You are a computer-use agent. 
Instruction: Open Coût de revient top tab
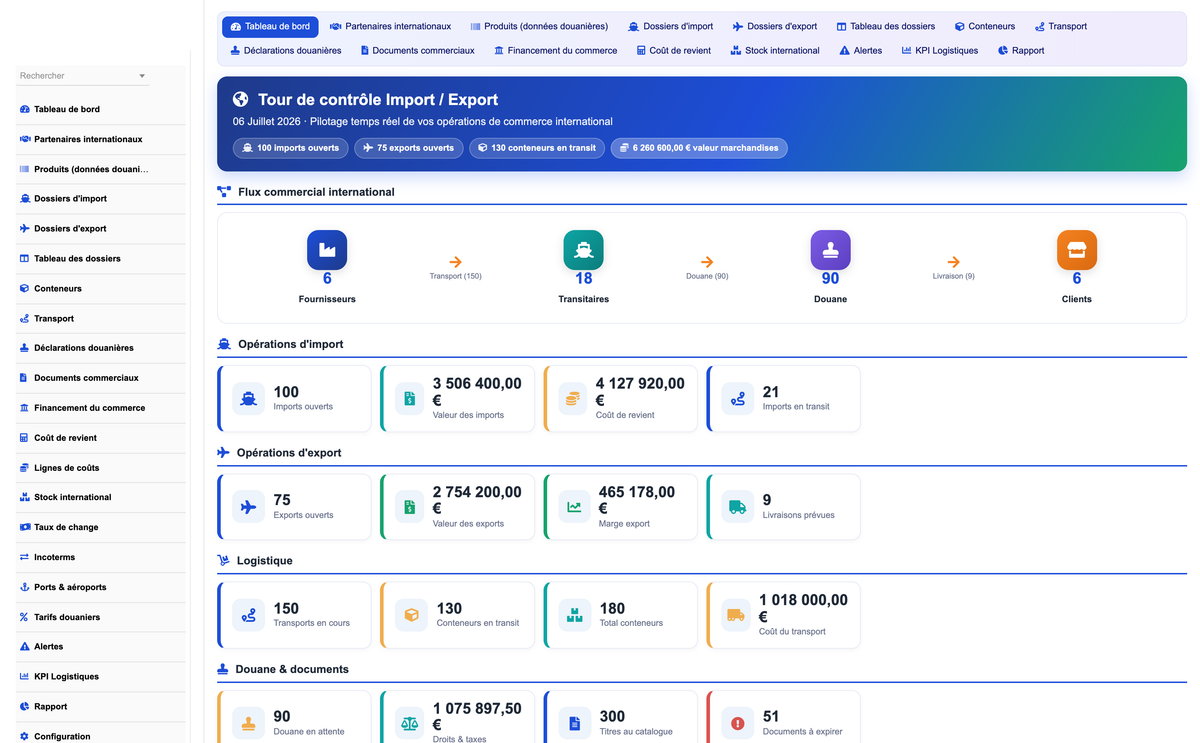pyautogui.click(x=674, y=50)
